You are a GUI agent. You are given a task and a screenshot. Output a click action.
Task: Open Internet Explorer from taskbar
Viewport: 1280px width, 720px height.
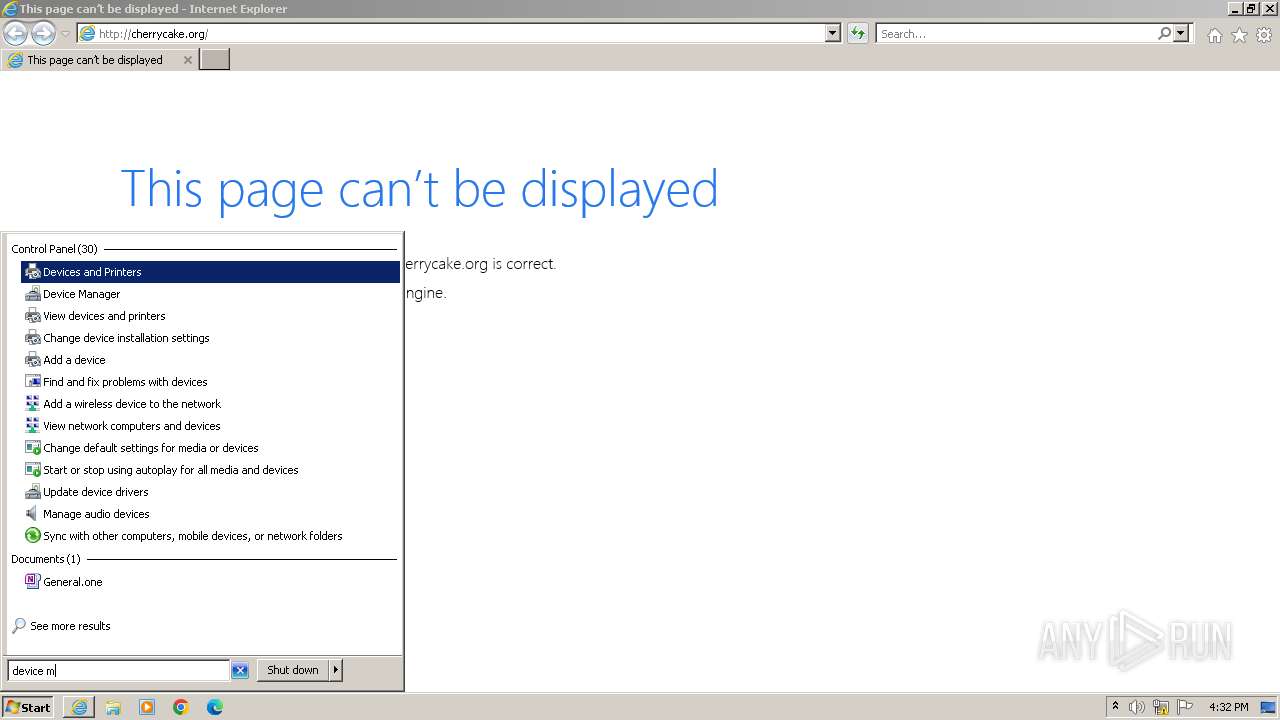(79, 707)
